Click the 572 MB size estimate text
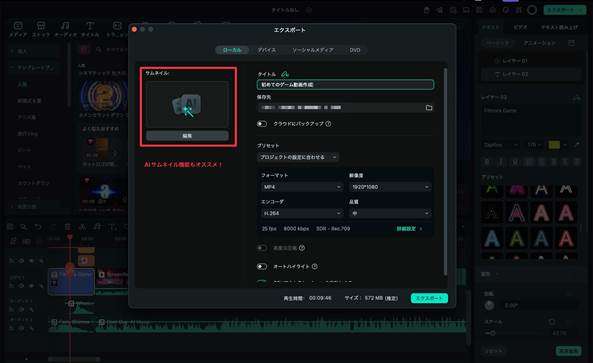The height and width of the screenshot is (363, 593). pos(381,298)
